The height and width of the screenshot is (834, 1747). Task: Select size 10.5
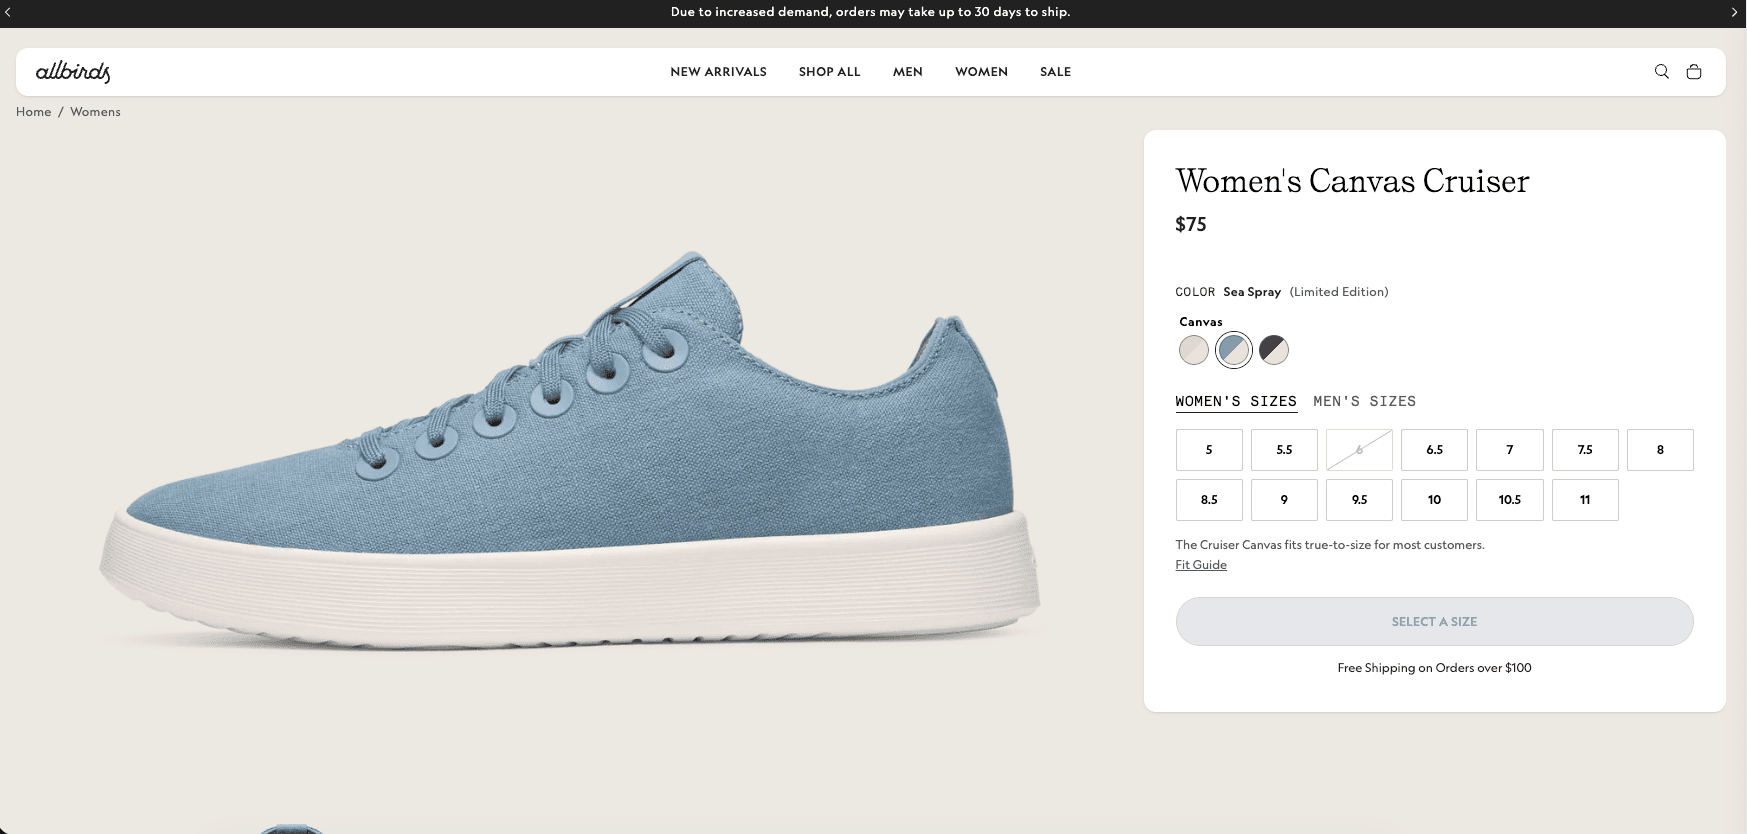tap(1510, 500)
